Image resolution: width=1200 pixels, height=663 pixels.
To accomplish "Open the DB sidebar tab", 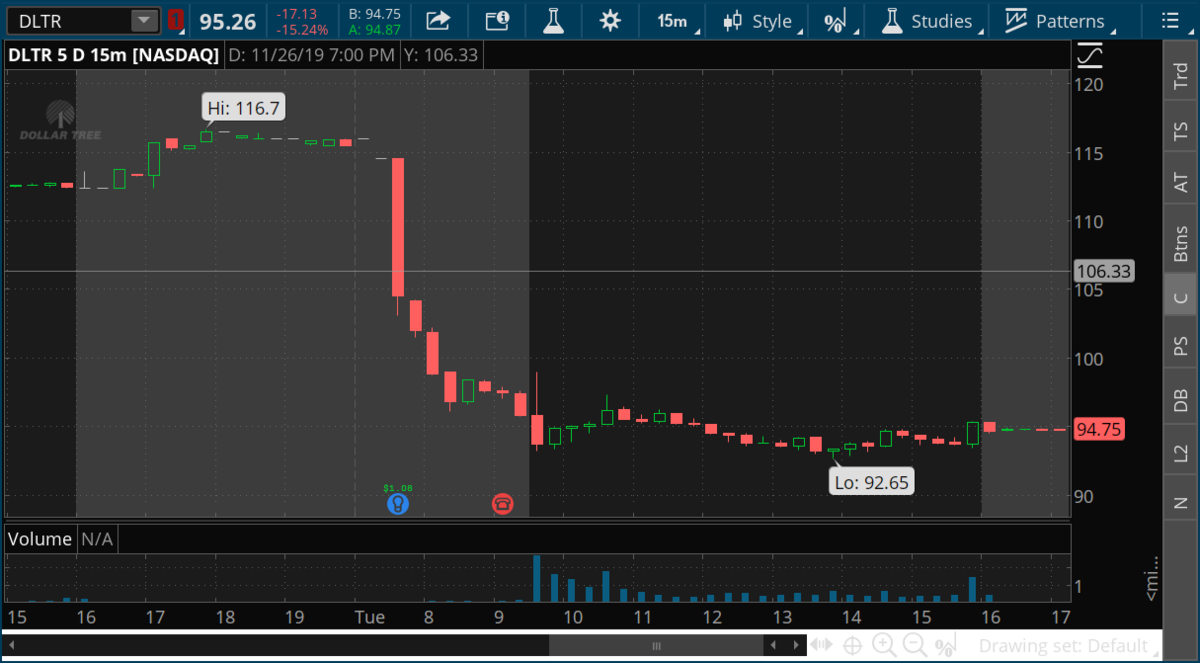I will point(1181,400).
